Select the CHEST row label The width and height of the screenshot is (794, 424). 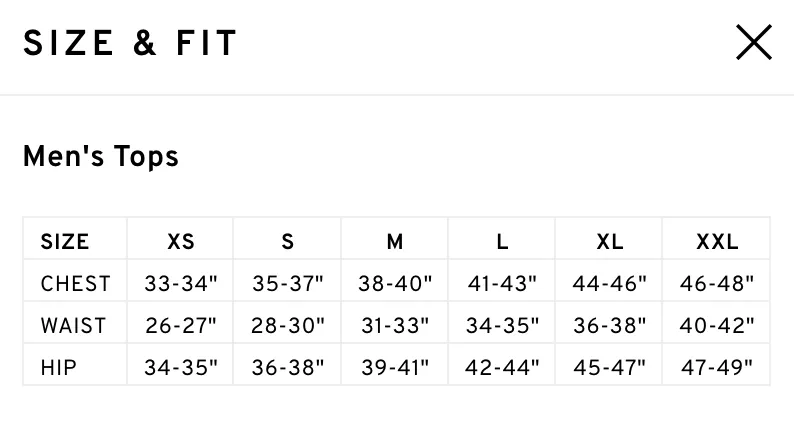coord(75,284)
